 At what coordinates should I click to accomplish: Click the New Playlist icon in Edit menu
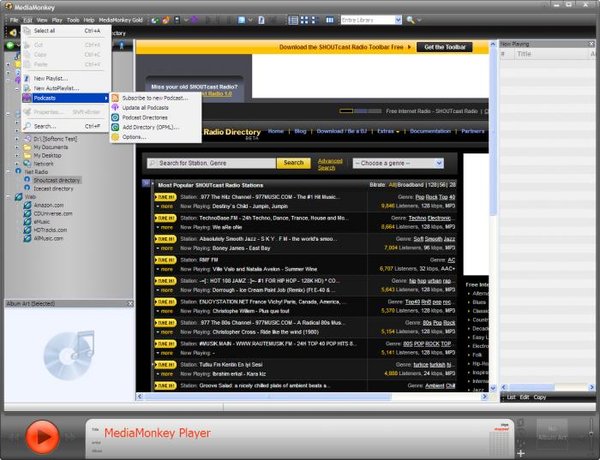click(27, 78)
